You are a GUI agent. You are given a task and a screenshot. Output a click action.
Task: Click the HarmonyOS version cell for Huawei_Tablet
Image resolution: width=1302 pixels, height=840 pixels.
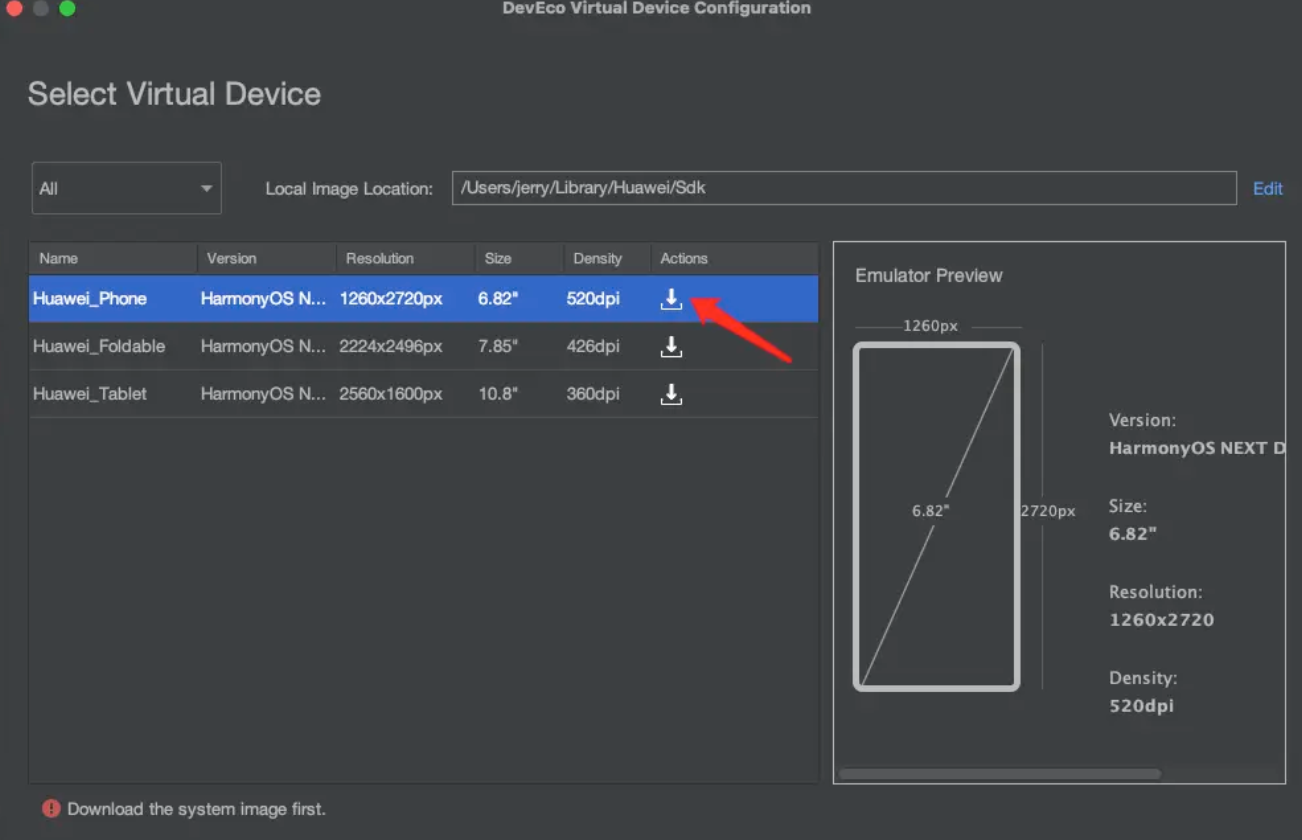(263, 394)
